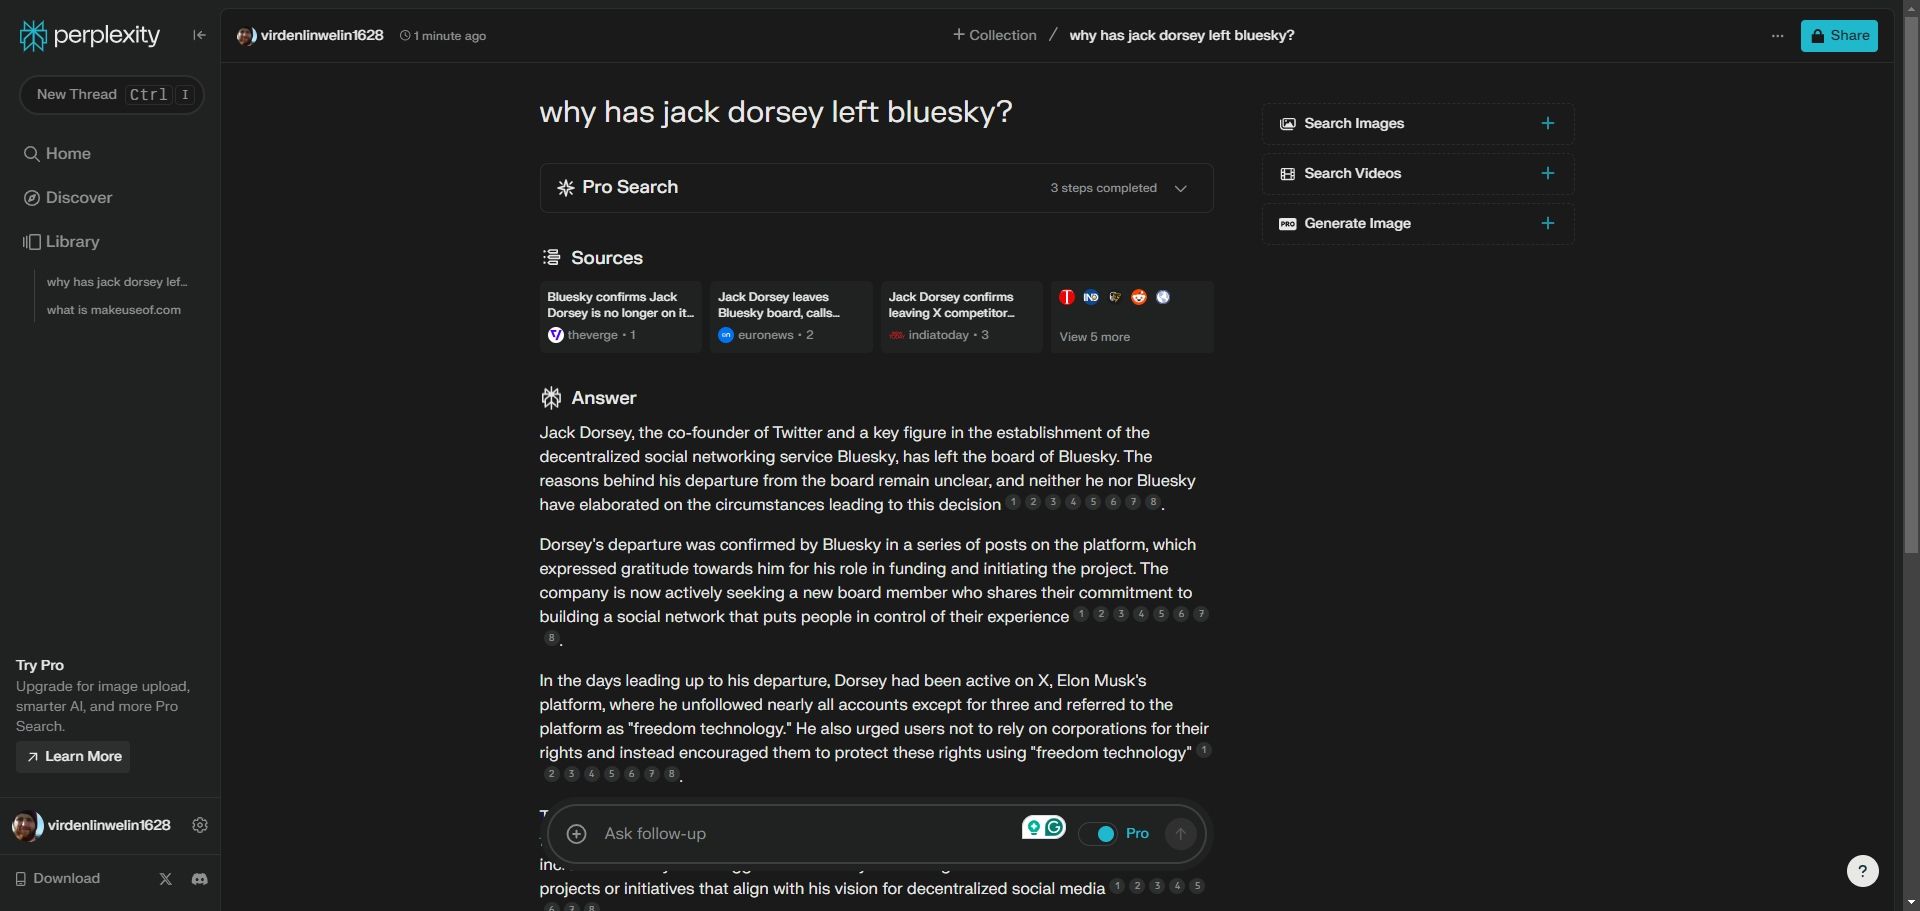This screenshot has height=911, width=1920.
Task: Add Search Images results with the plus icon
Action: 1547,123
